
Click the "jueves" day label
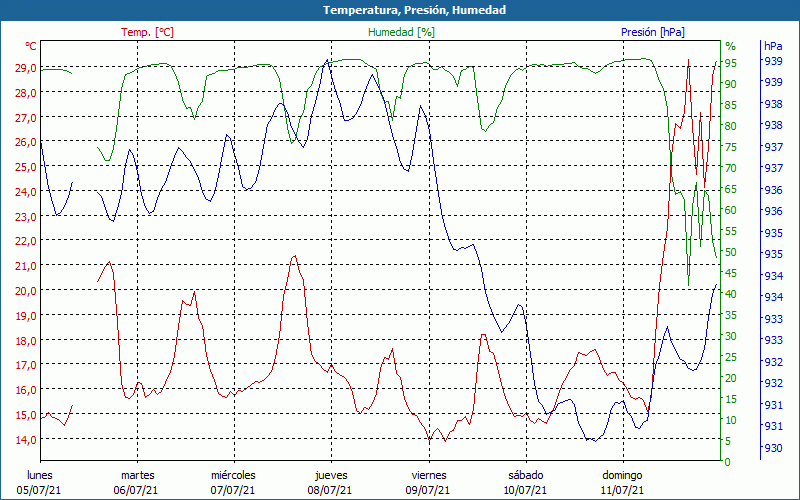pyautogui.click(x=331, y=476)
